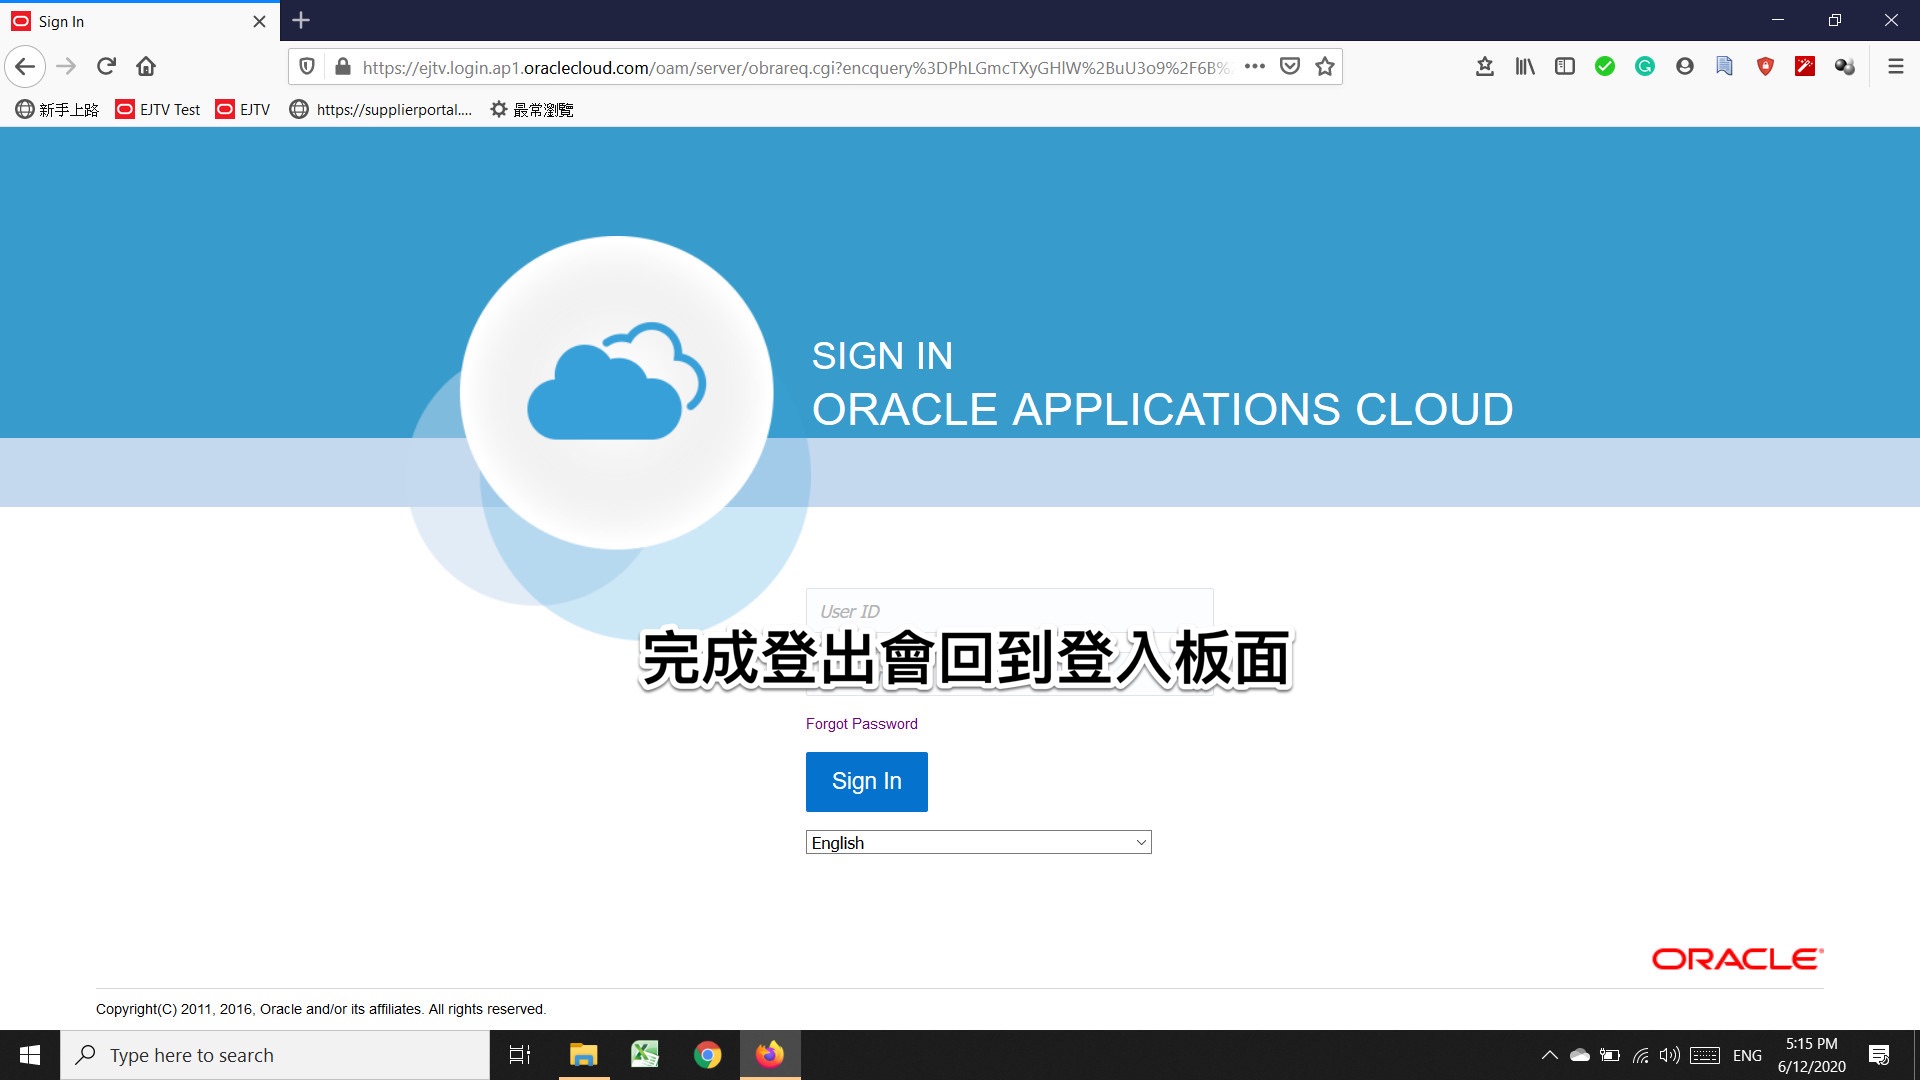Click the address bar URL

point(796,67)
